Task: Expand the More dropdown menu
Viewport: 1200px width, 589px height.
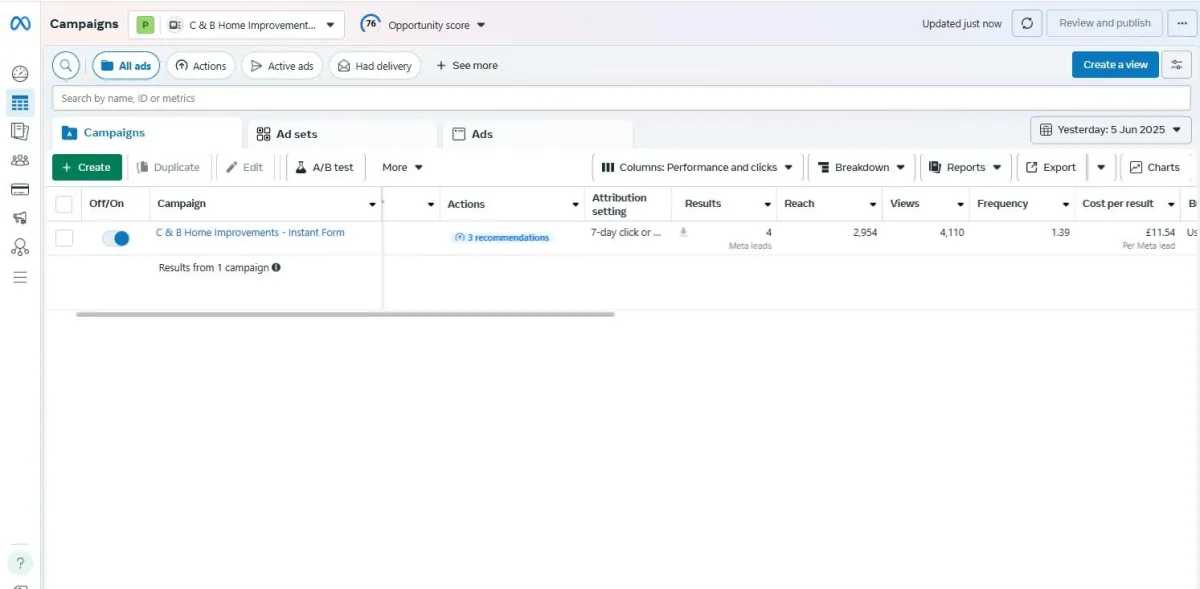Action: (403, 167)
